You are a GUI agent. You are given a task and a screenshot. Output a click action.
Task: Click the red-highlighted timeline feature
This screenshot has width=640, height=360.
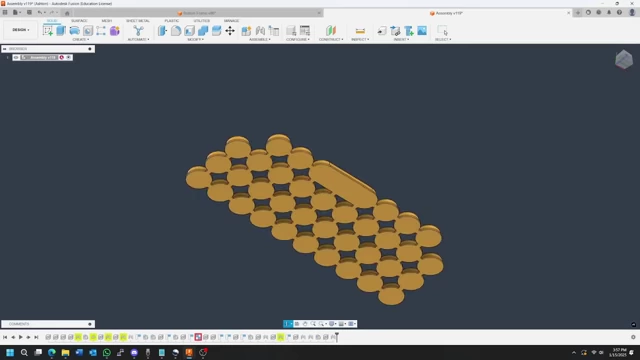point(198,337)
